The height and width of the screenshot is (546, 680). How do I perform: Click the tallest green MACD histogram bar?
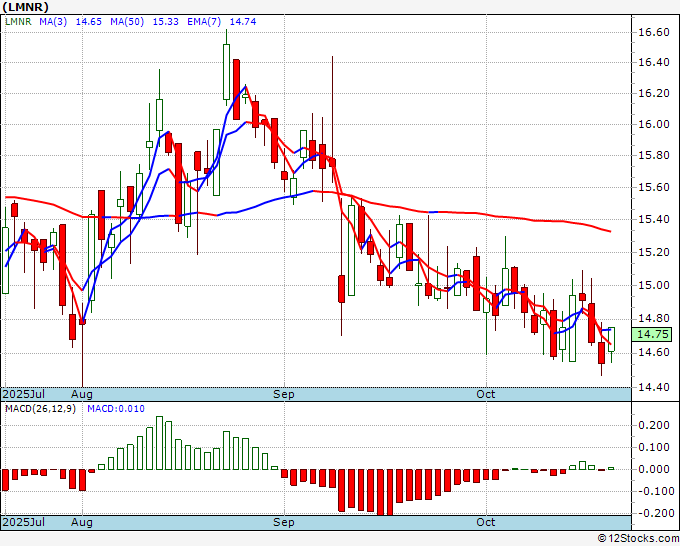point(159,443)
